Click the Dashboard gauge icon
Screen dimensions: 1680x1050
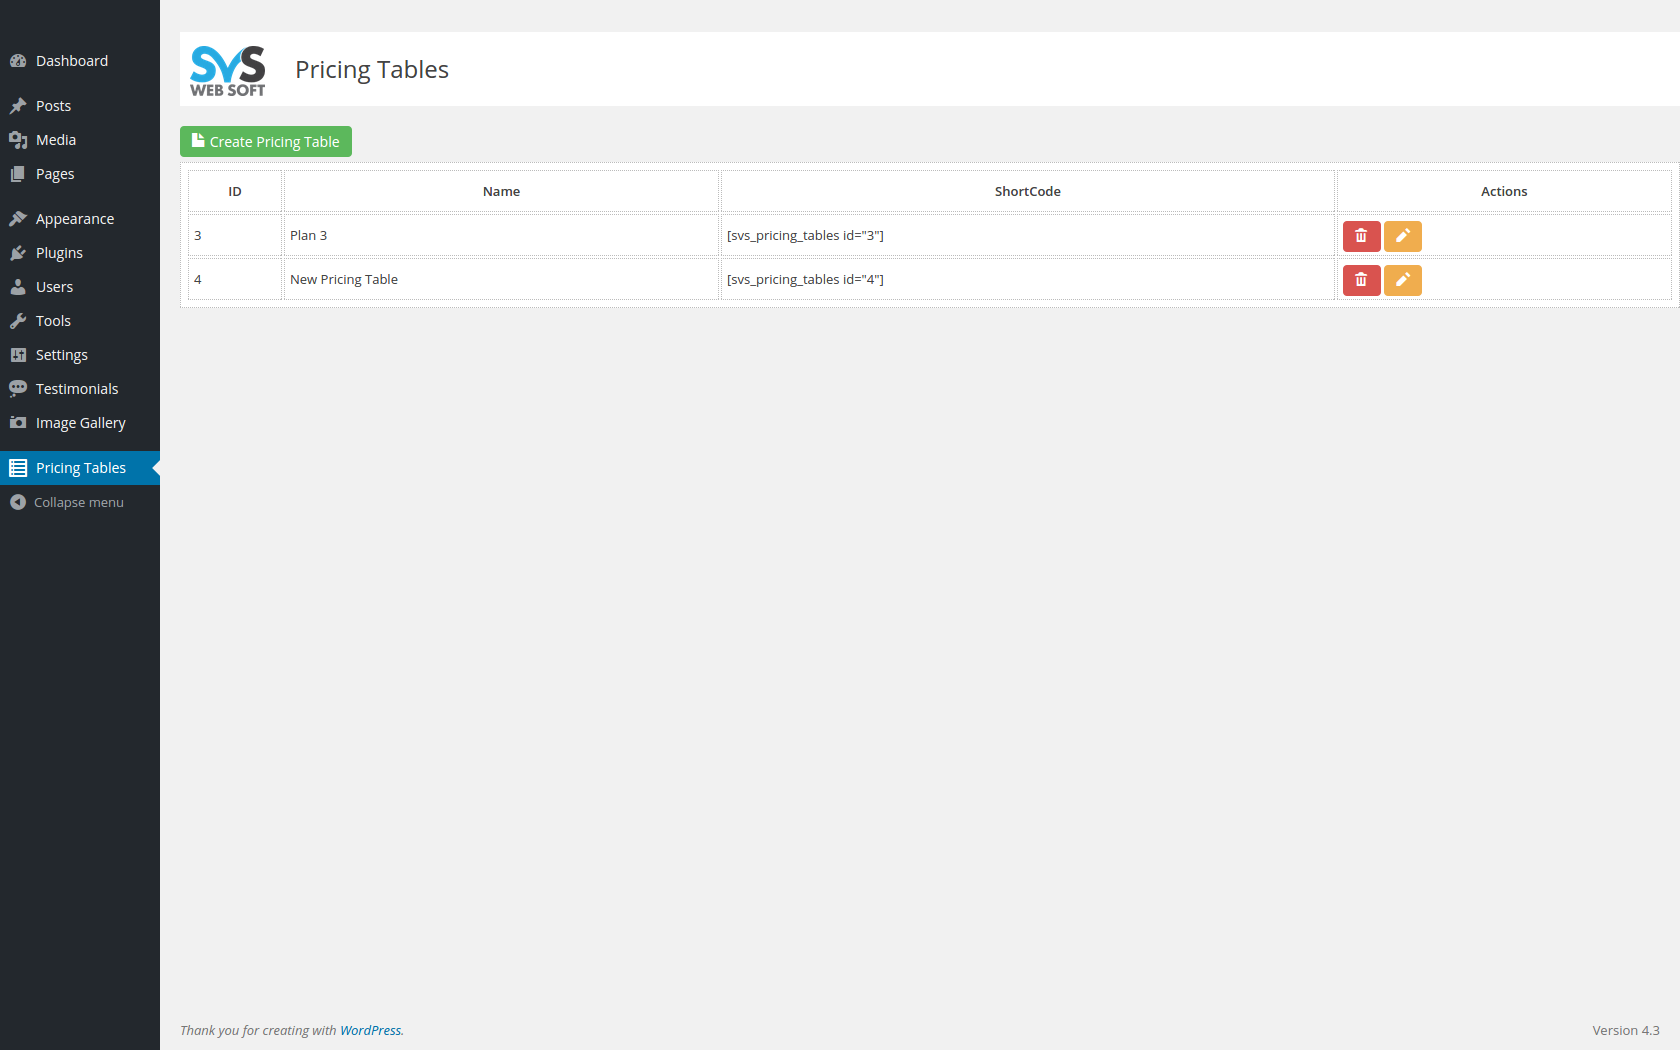(18, 61)
